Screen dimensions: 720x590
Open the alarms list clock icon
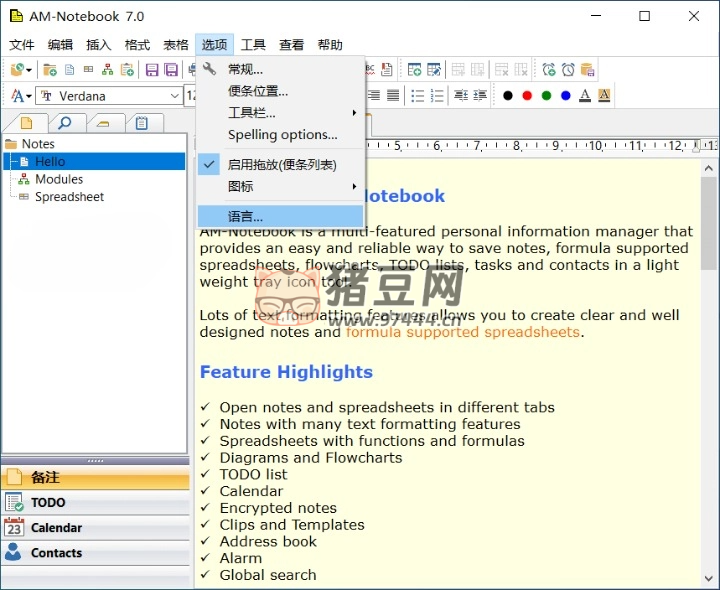568,70
